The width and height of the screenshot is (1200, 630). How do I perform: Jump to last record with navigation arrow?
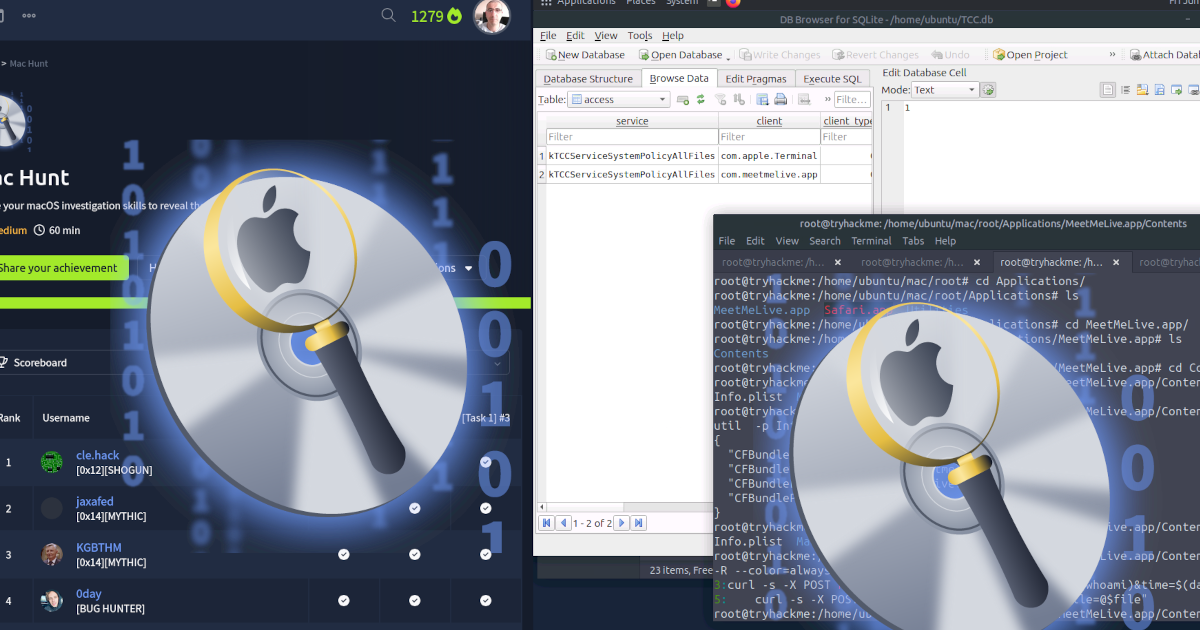click(639, 523)
